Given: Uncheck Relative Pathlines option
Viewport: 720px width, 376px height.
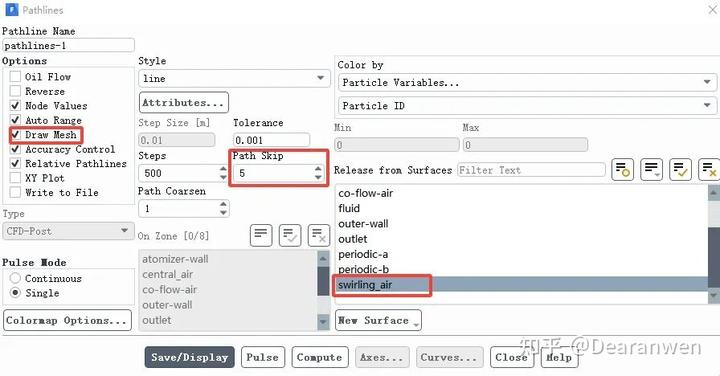Looking at the screenshot, I should [x=15, y=163].
